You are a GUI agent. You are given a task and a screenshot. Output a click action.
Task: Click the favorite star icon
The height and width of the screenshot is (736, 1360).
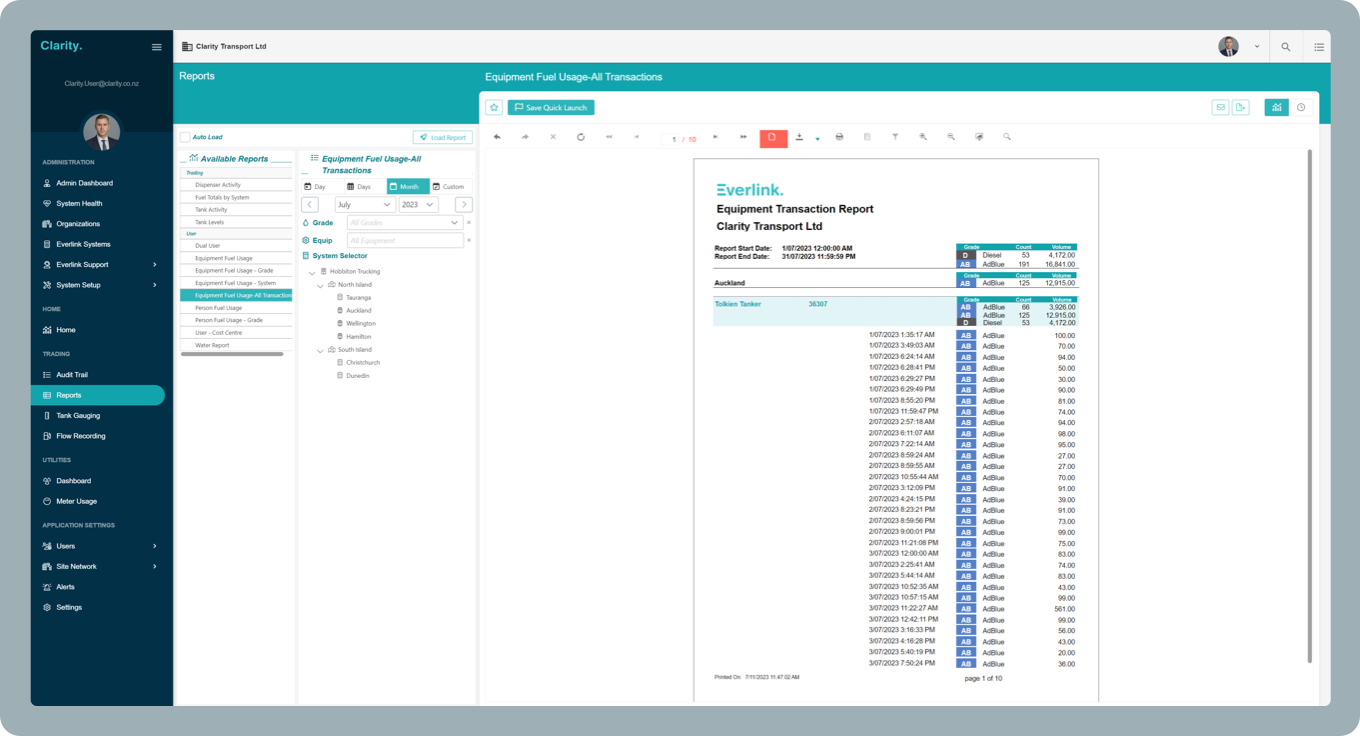click(x=494, y=107)
